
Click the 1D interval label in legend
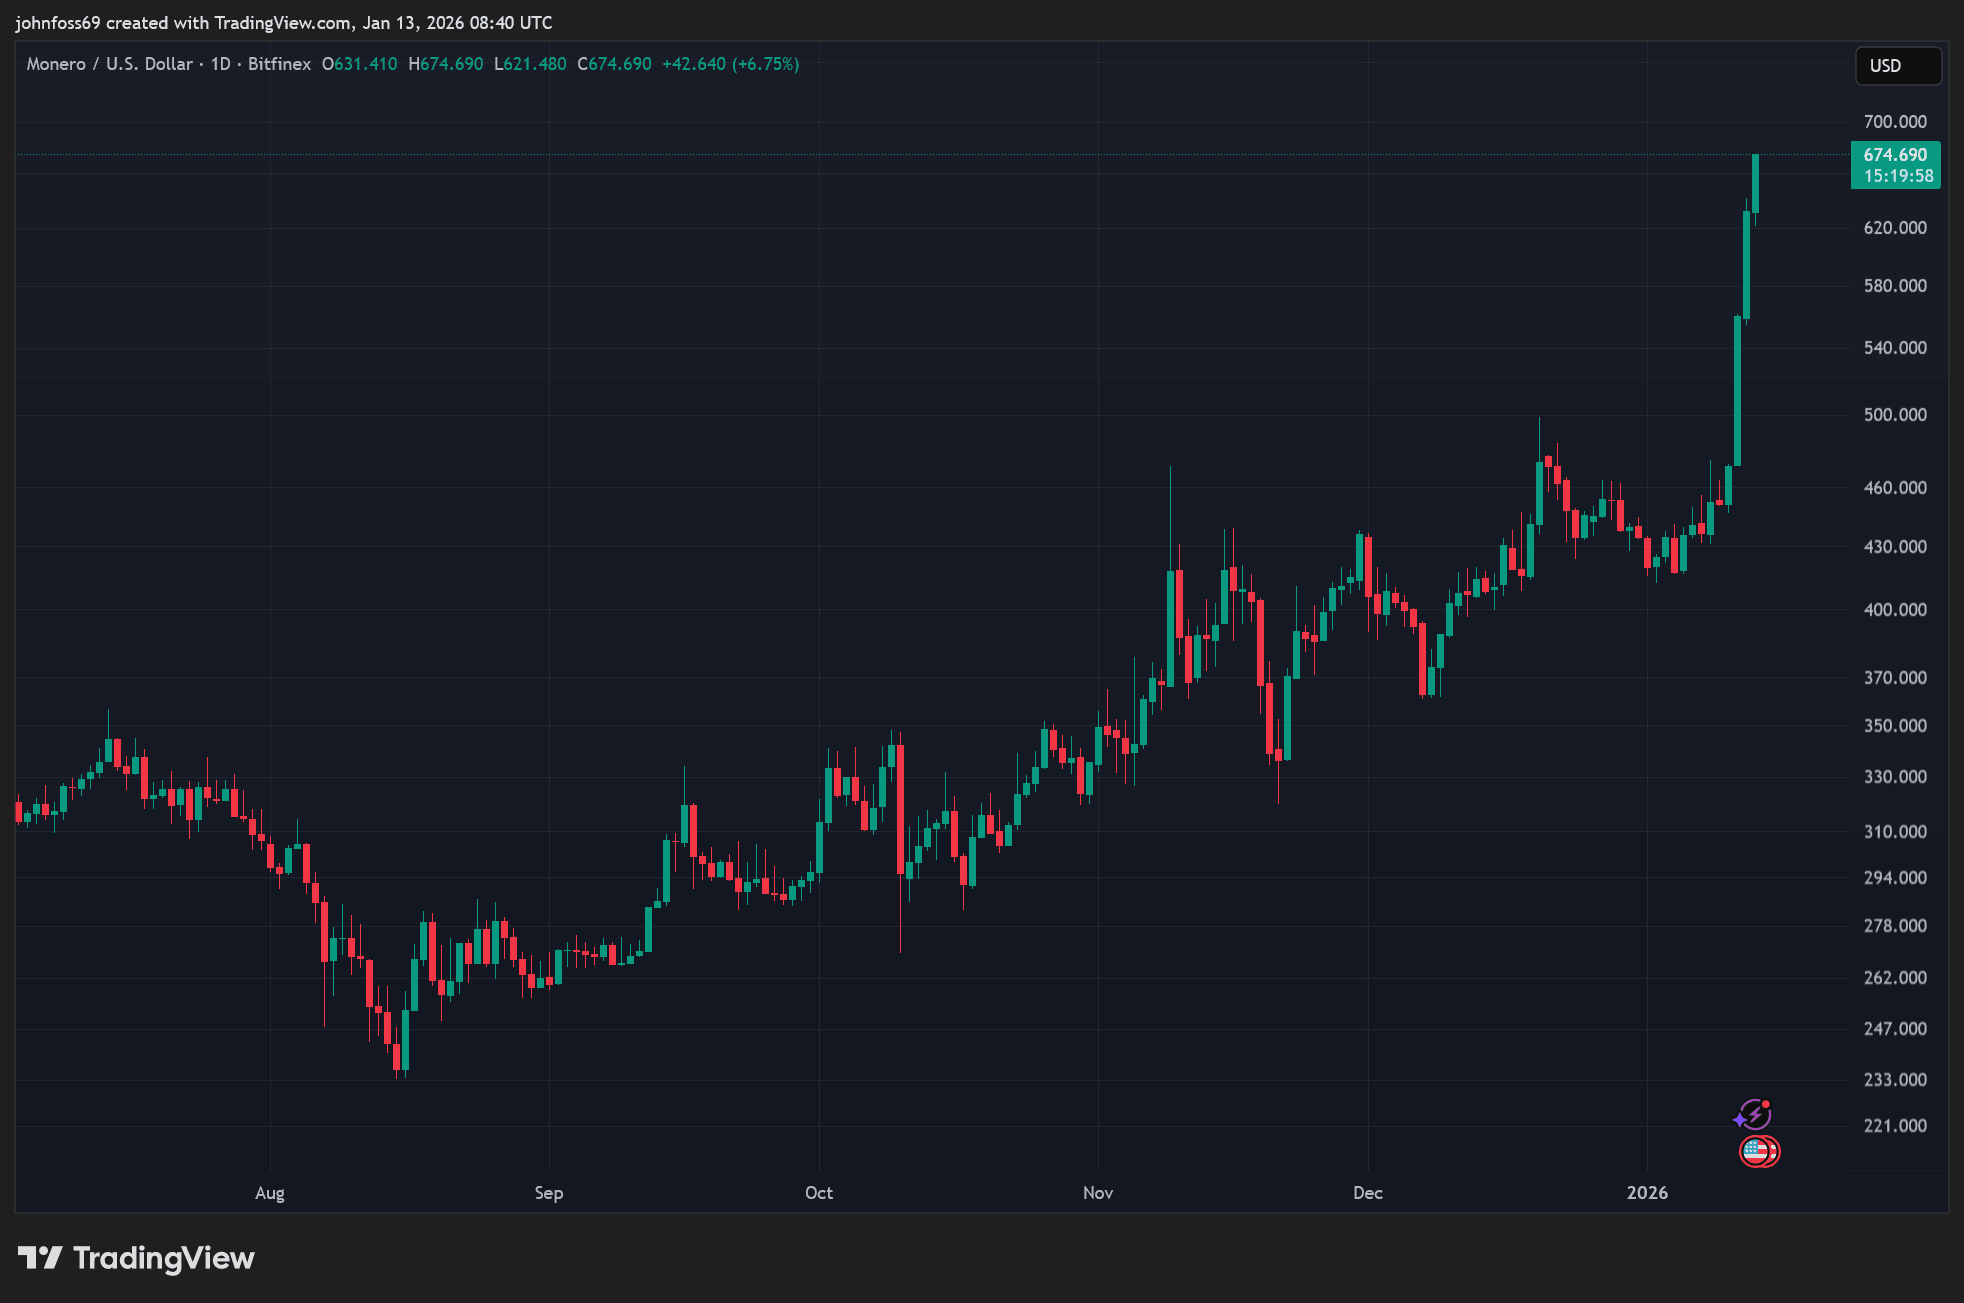click(x=220, y=64)
